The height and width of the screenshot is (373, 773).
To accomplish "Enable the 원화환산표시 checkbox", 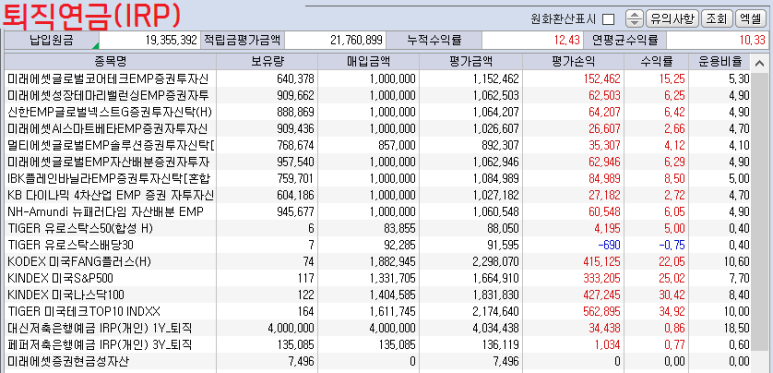I will 609,19.
